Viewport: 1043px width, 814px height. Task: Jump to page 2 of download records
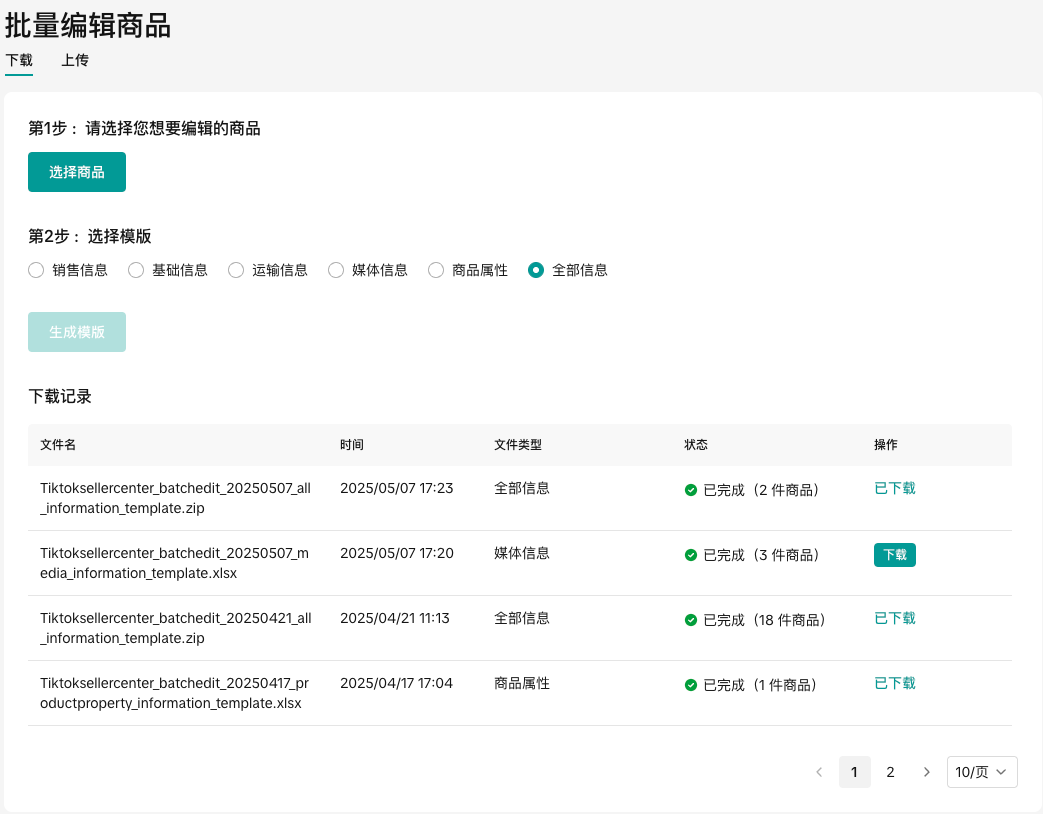[890, 772]
